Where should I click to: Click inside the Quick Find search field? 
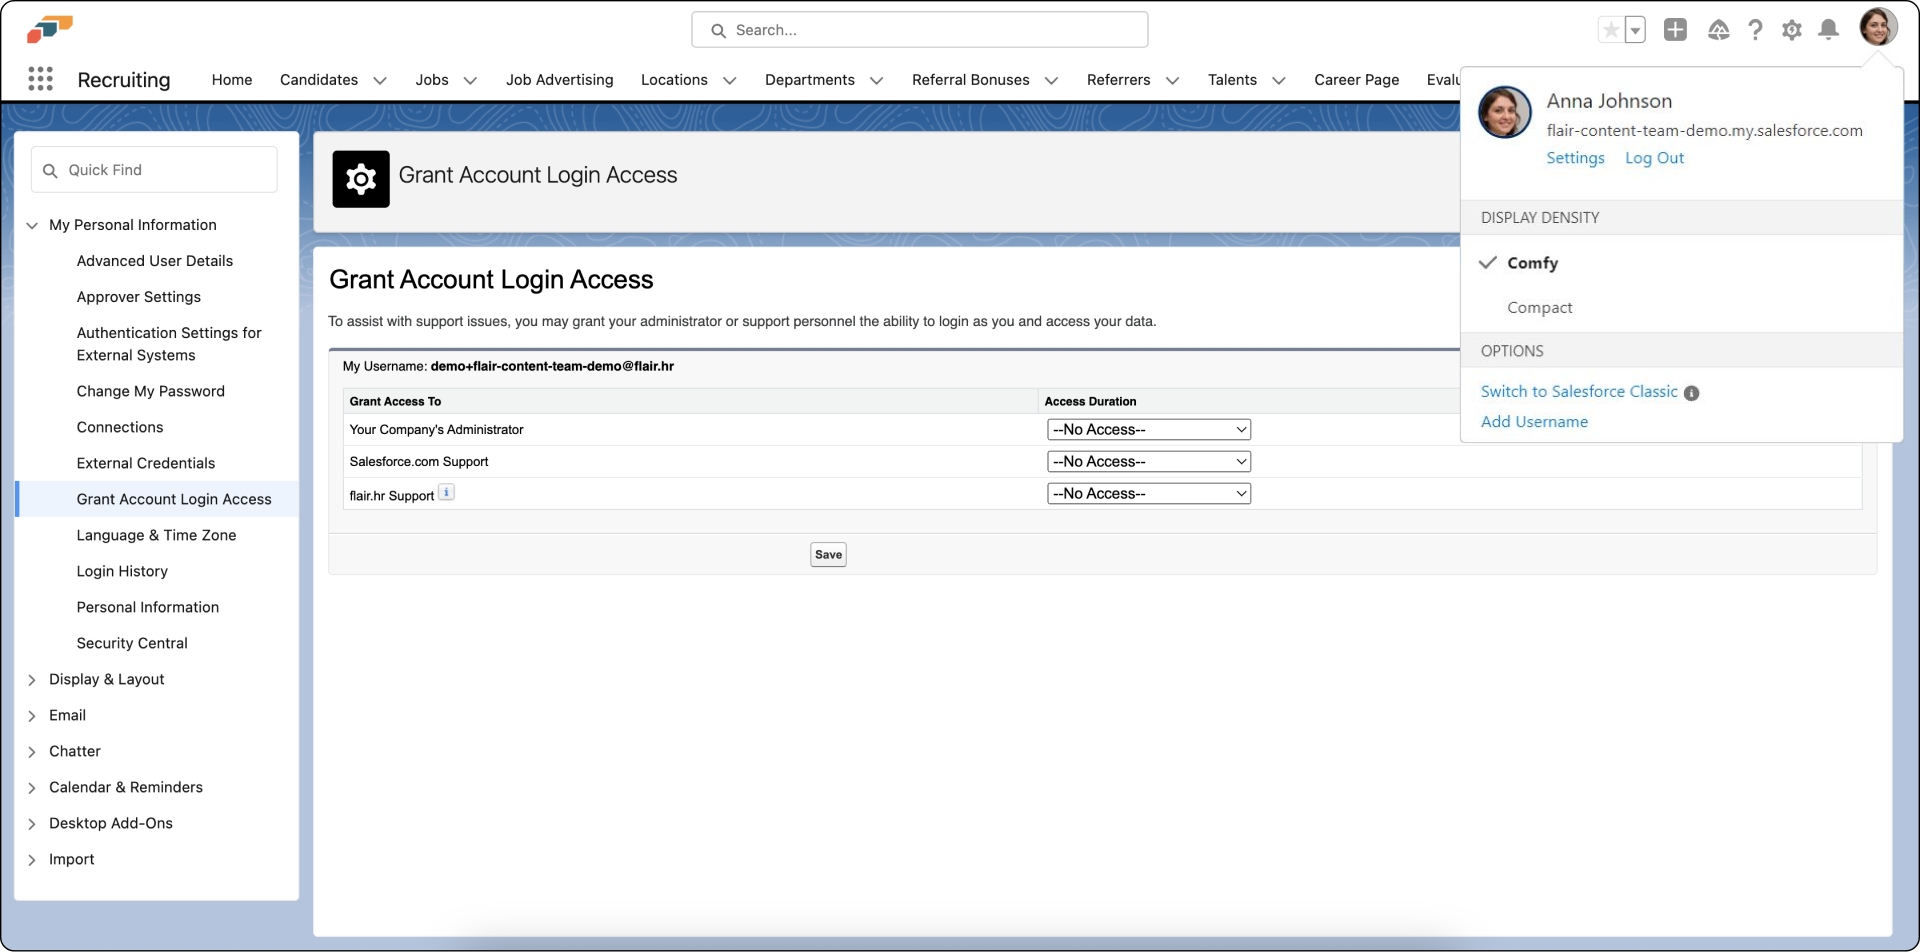[x=154, y=169]
